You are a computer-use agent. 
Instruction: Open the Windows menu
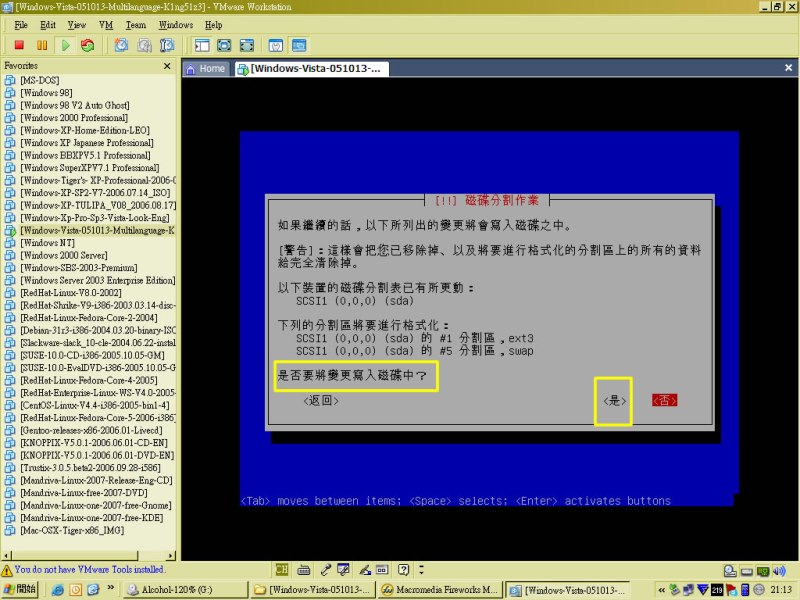click(176, 25)
